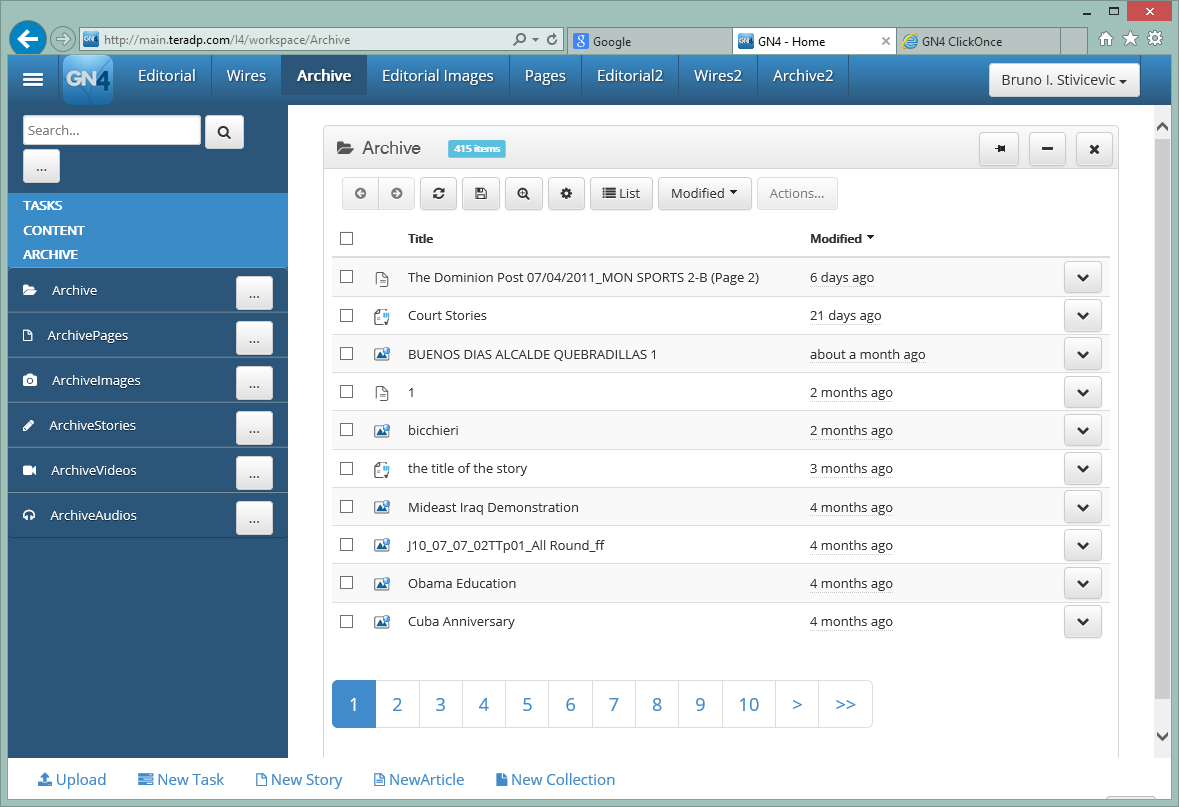Close the Archive panel with X button

coord(1094,149)
